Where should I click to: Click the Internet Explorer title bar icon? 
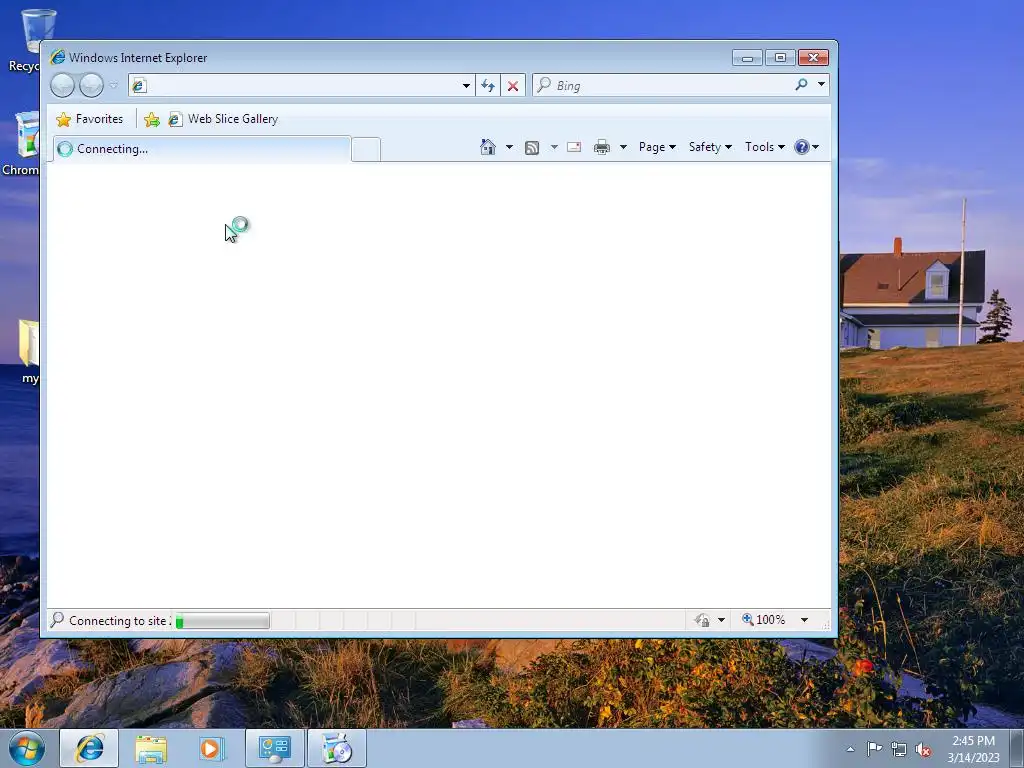point(57,57)
